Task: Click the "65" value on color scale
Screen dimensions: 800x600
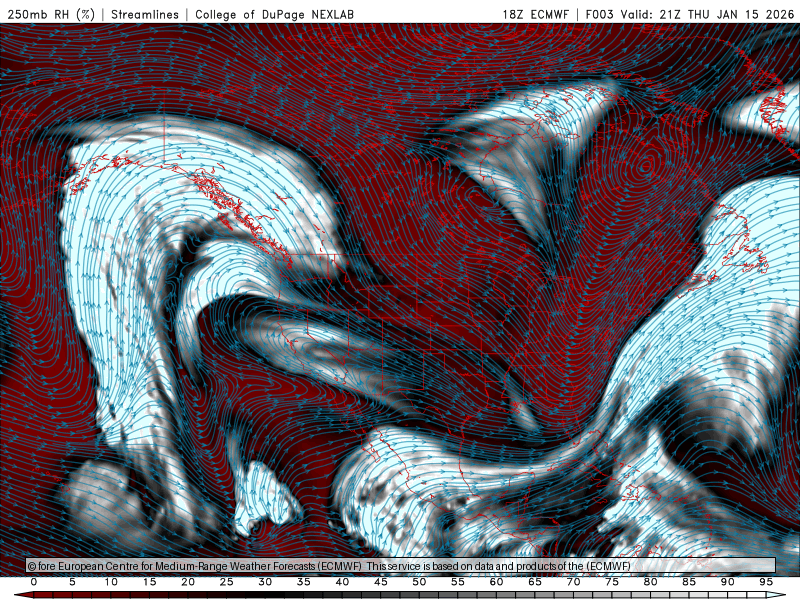Action: pos(535,582)
